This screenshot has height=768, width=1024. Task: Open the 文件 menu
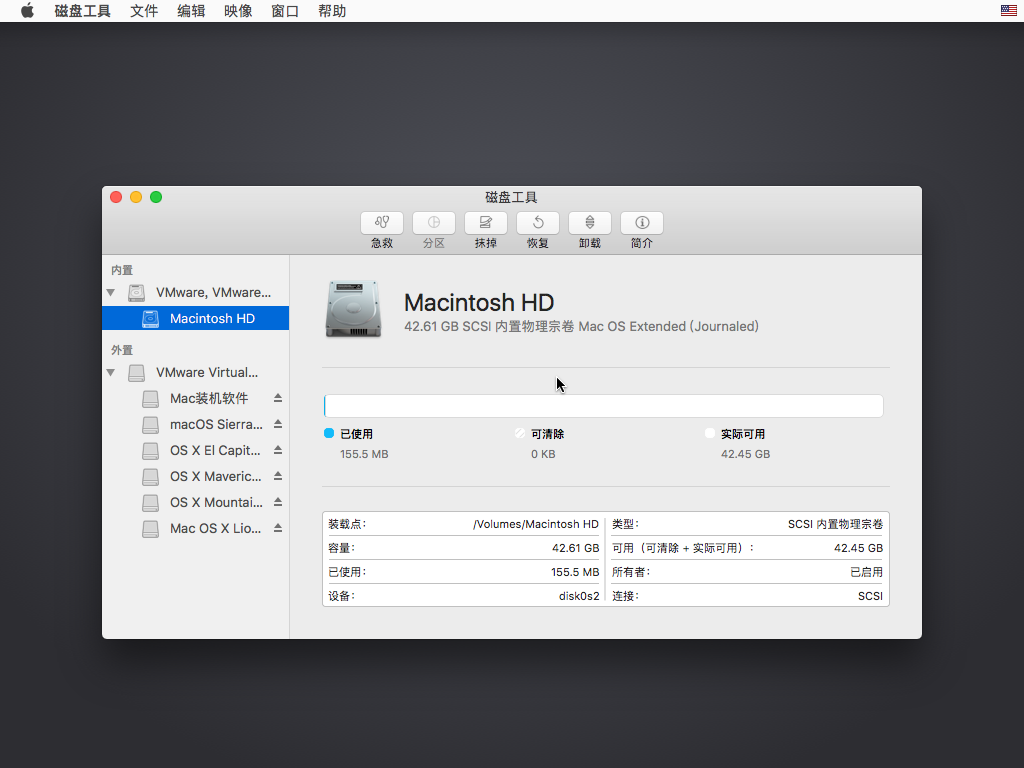pos(144,11)
